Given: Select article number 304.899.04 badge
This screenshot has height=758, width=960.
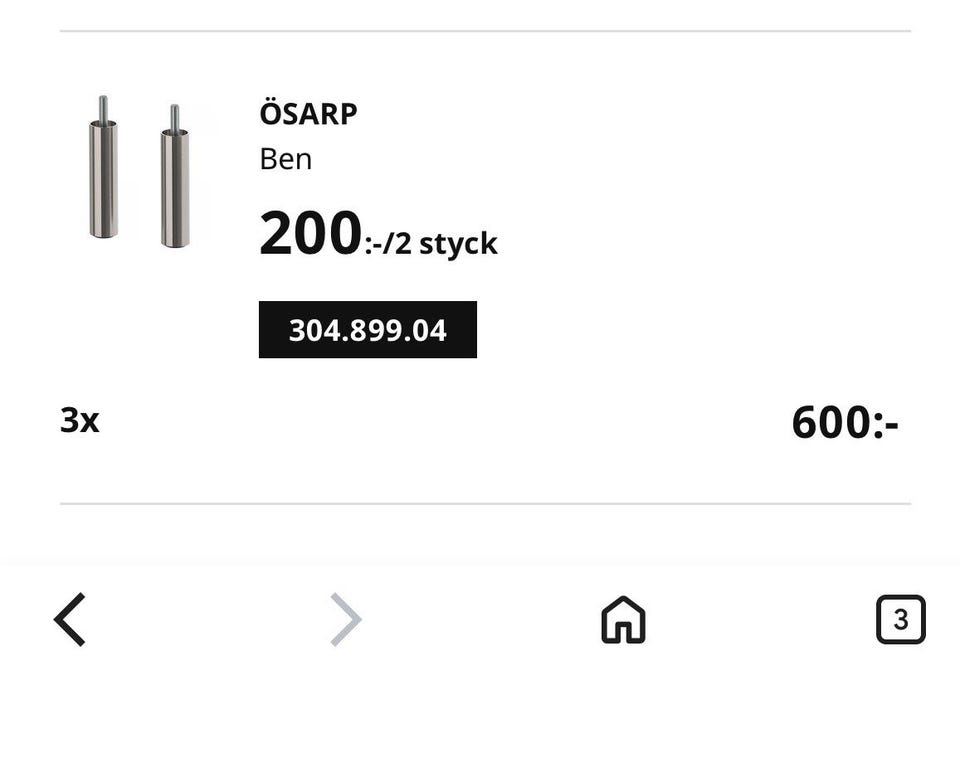Looking at the screenshot, I should [367, 330].
